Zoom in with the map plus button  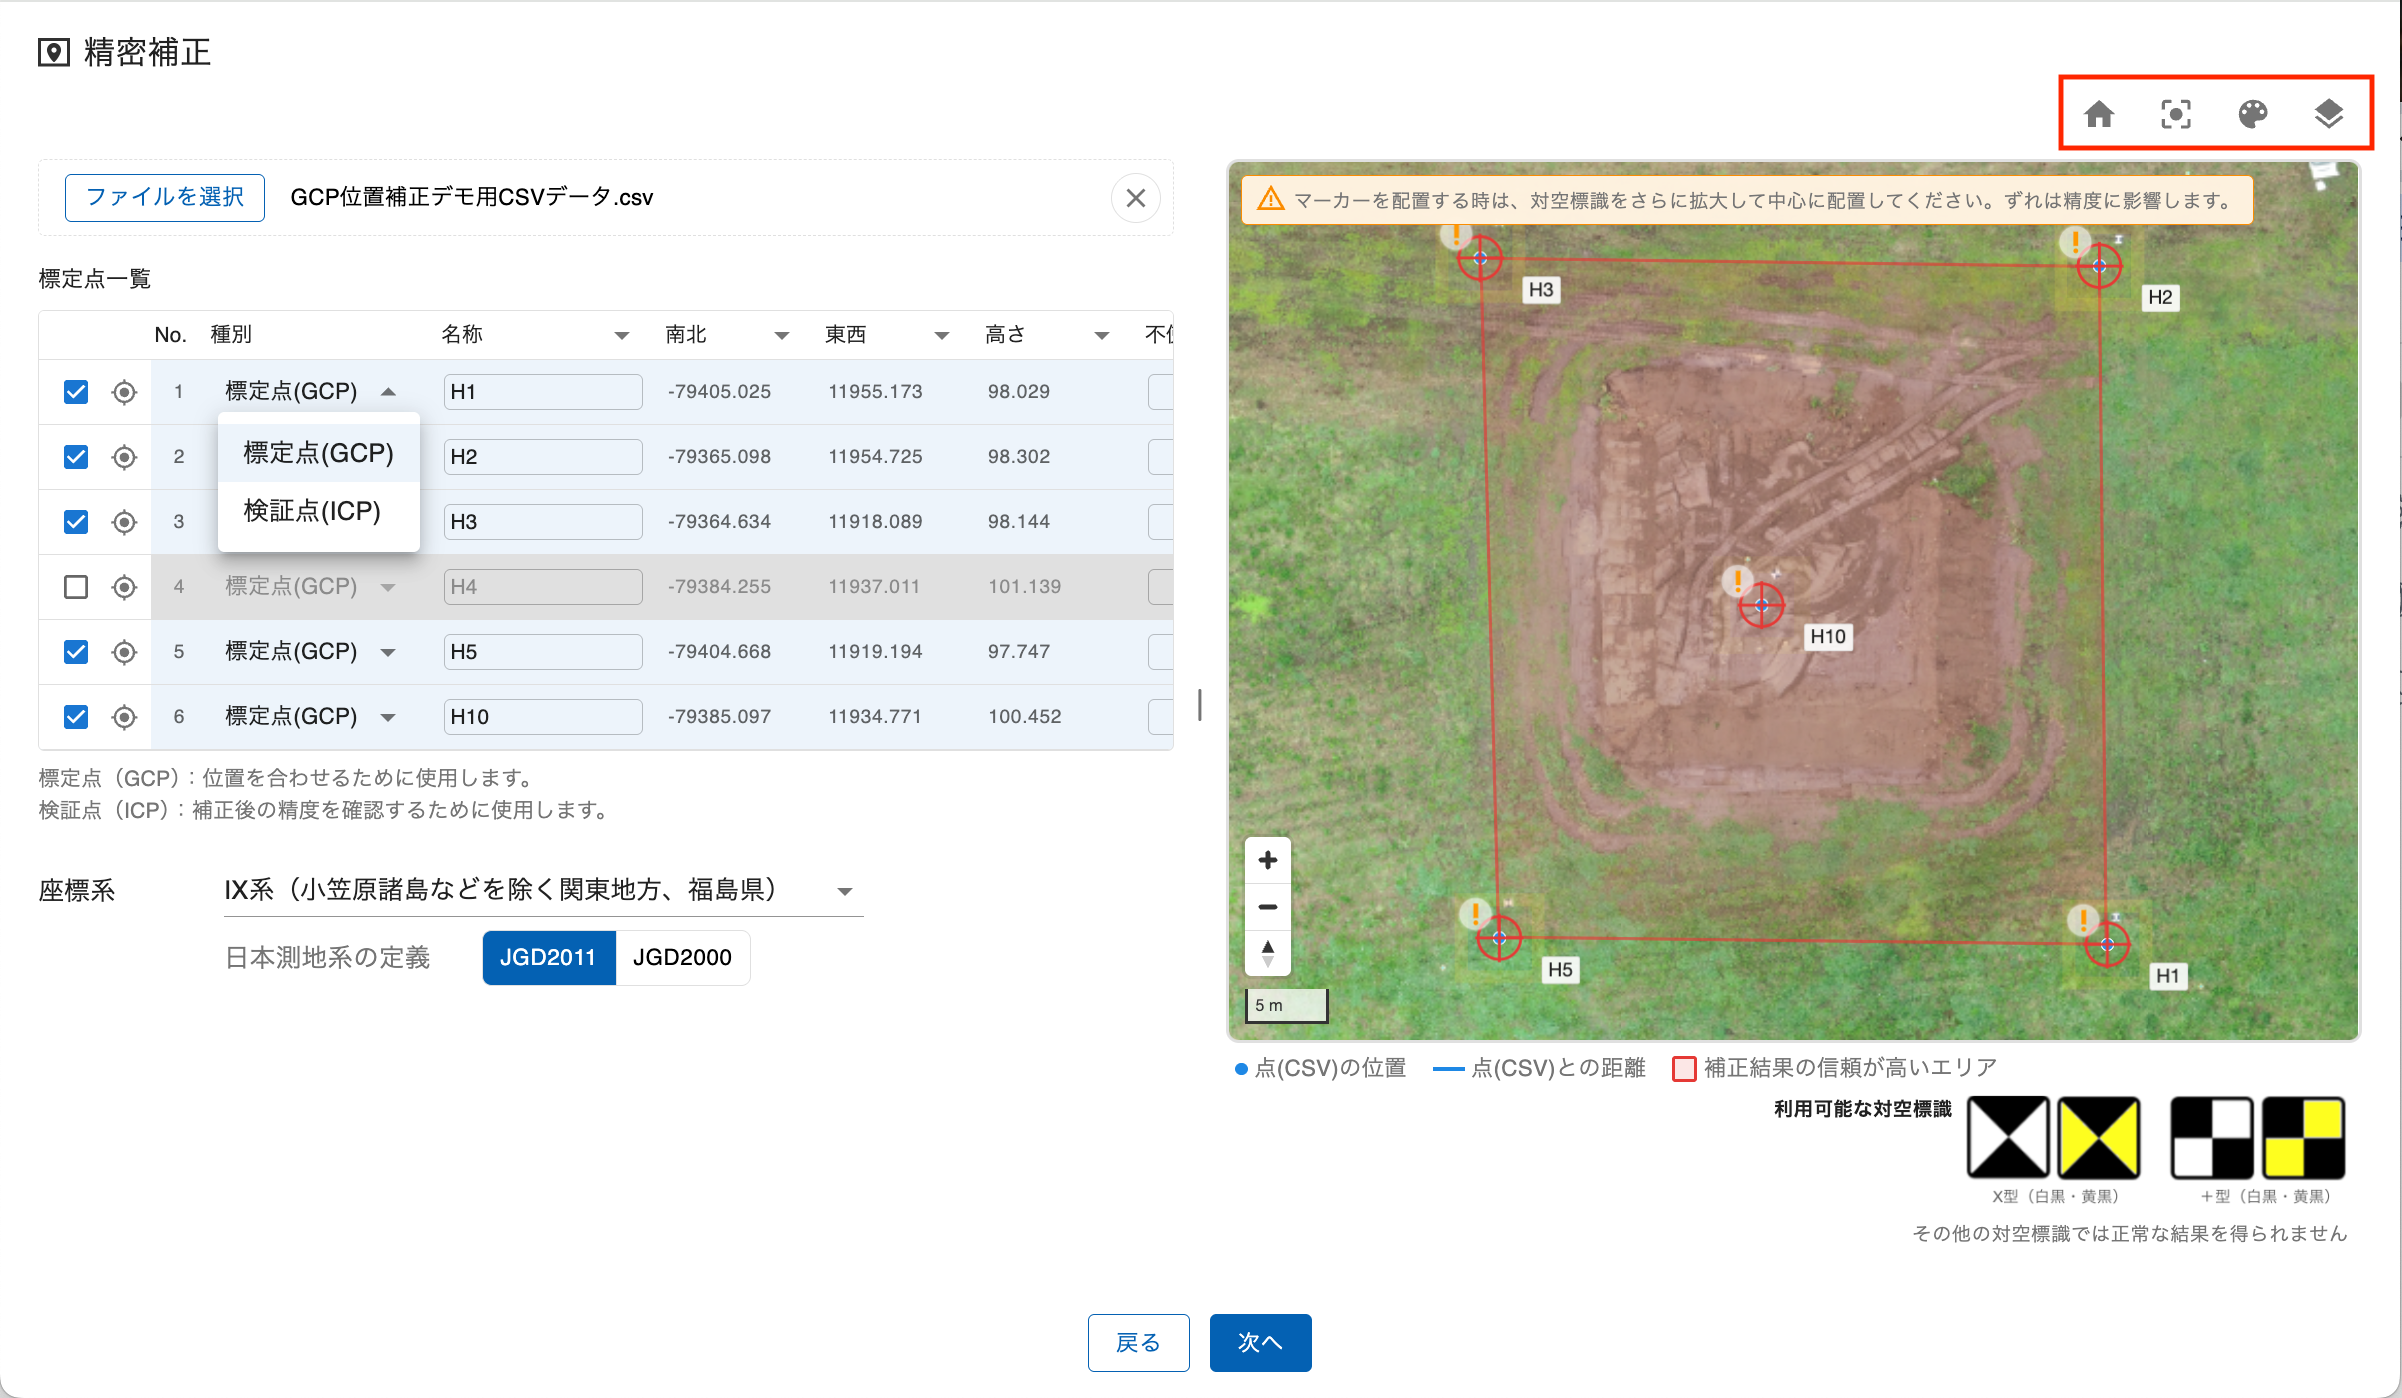(x=1267, y=860)
